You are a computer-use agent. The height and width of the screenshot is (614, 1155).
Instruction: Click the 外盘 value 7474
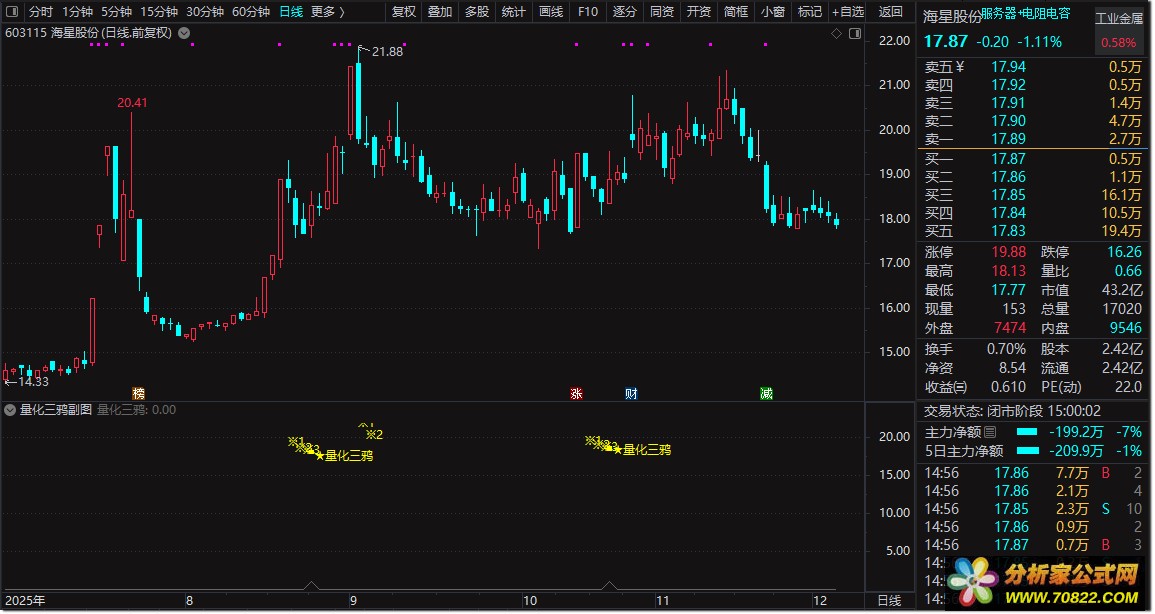1010,328
